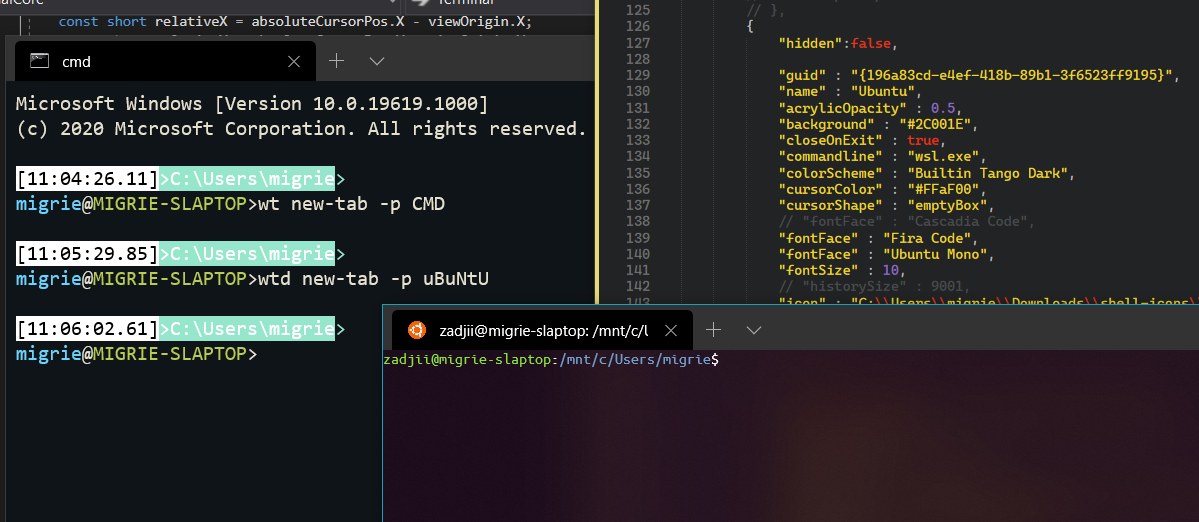This screenshot has height=522, width=1199.
Task: Click the "hidden":false setting in editor
Action: click(837, 44)
